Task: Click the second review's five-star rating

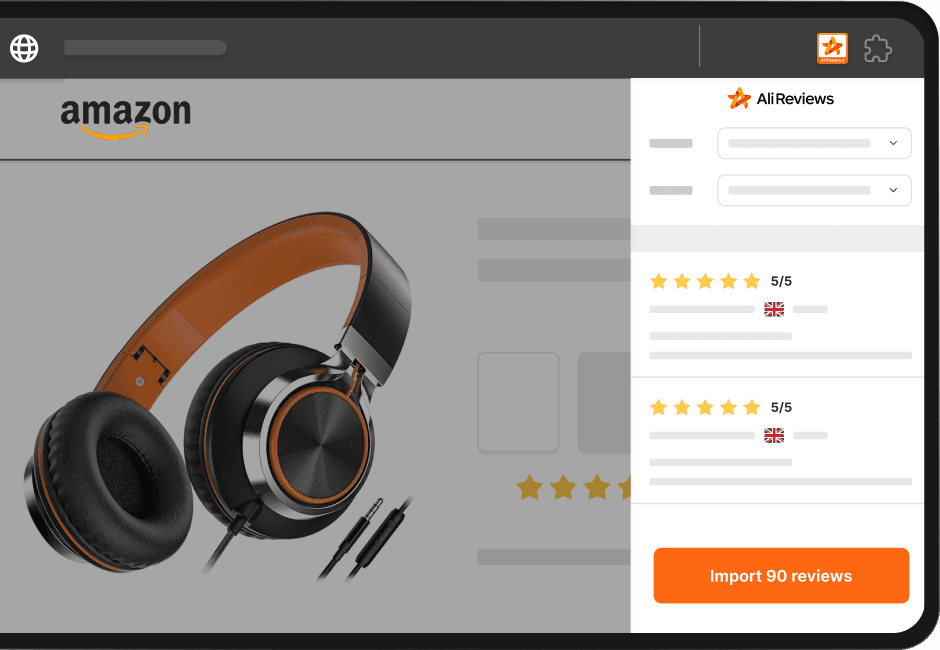Action: (x=705, y=407)
